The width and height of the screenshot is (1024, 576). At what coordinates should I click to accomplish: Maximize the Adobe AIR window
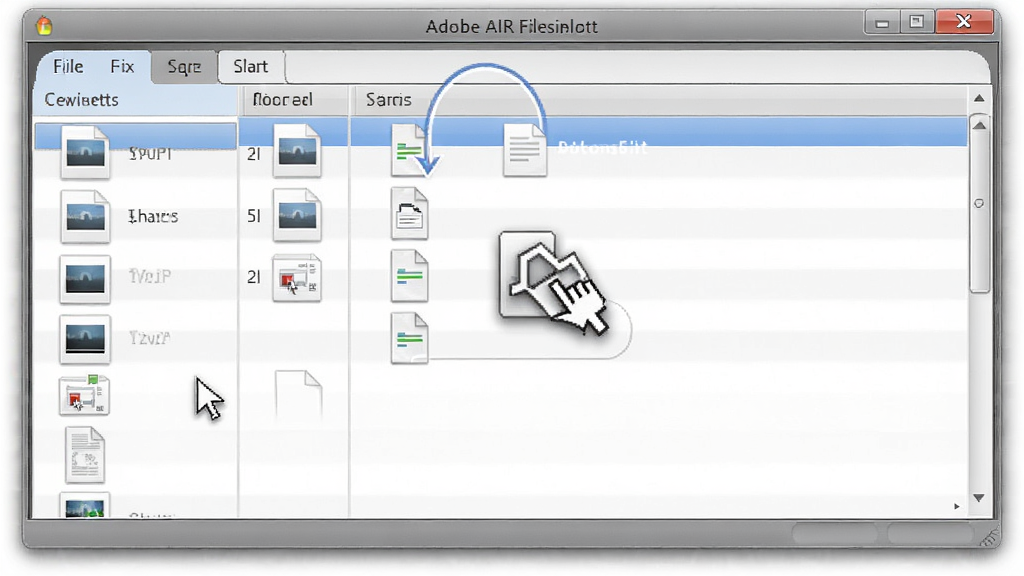pyautogui.click(x=917, y=22)
